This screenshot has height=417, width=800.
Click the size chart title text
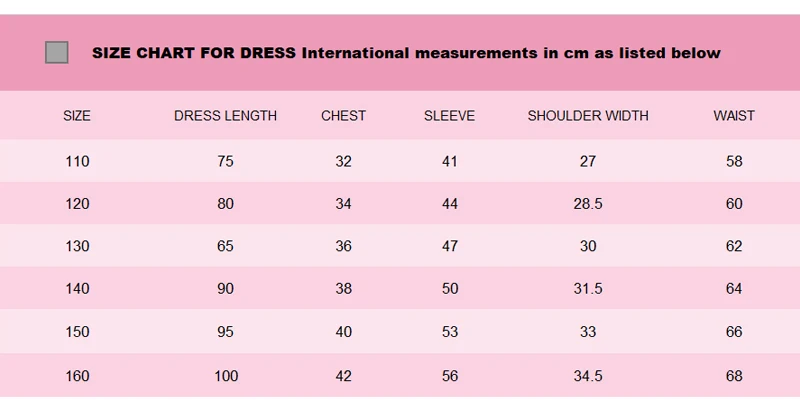click(406, 53)
